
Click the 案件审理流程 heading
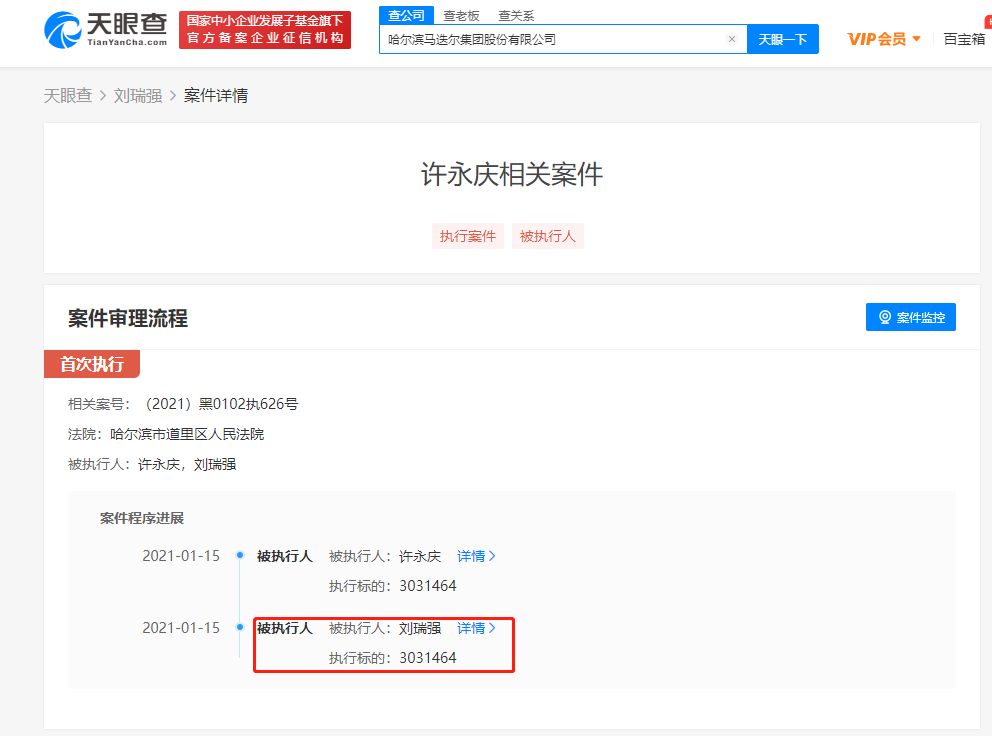click(x=128, y=318)
